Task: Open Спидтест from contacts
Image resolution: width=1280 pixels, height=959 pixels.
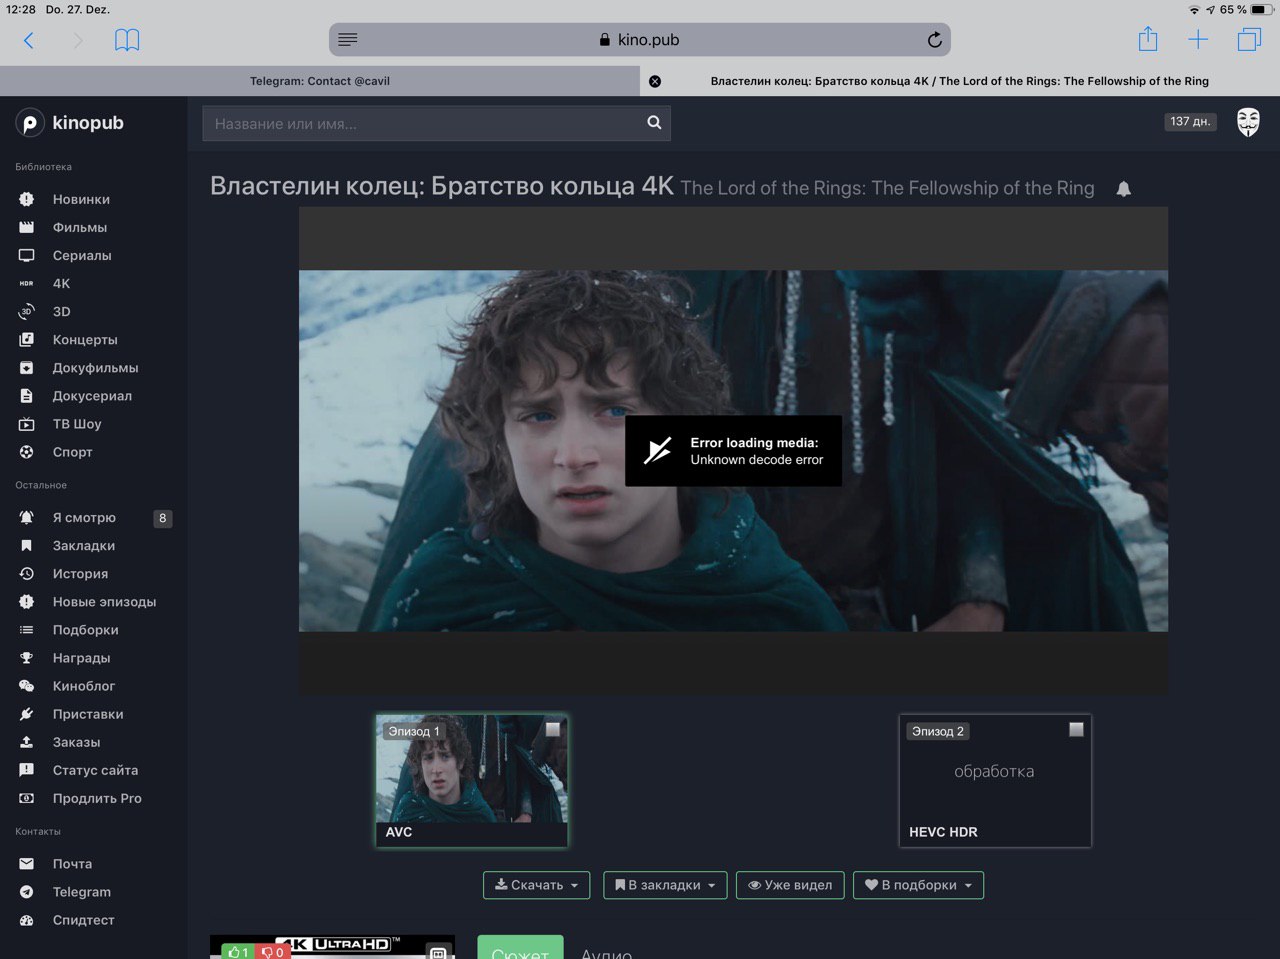Action: pos(83,920)
